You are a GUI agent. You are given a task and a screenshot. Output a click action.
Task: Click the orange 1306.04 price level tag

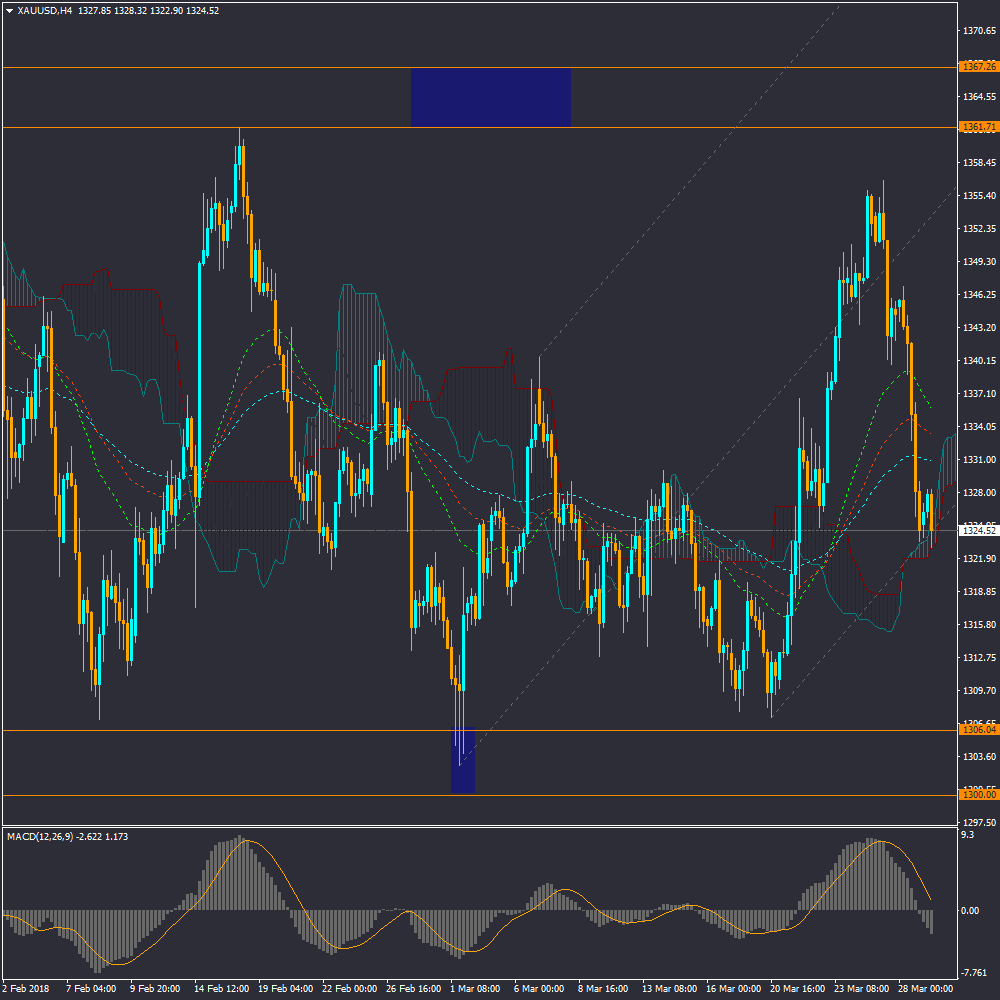tap(977, 730)
